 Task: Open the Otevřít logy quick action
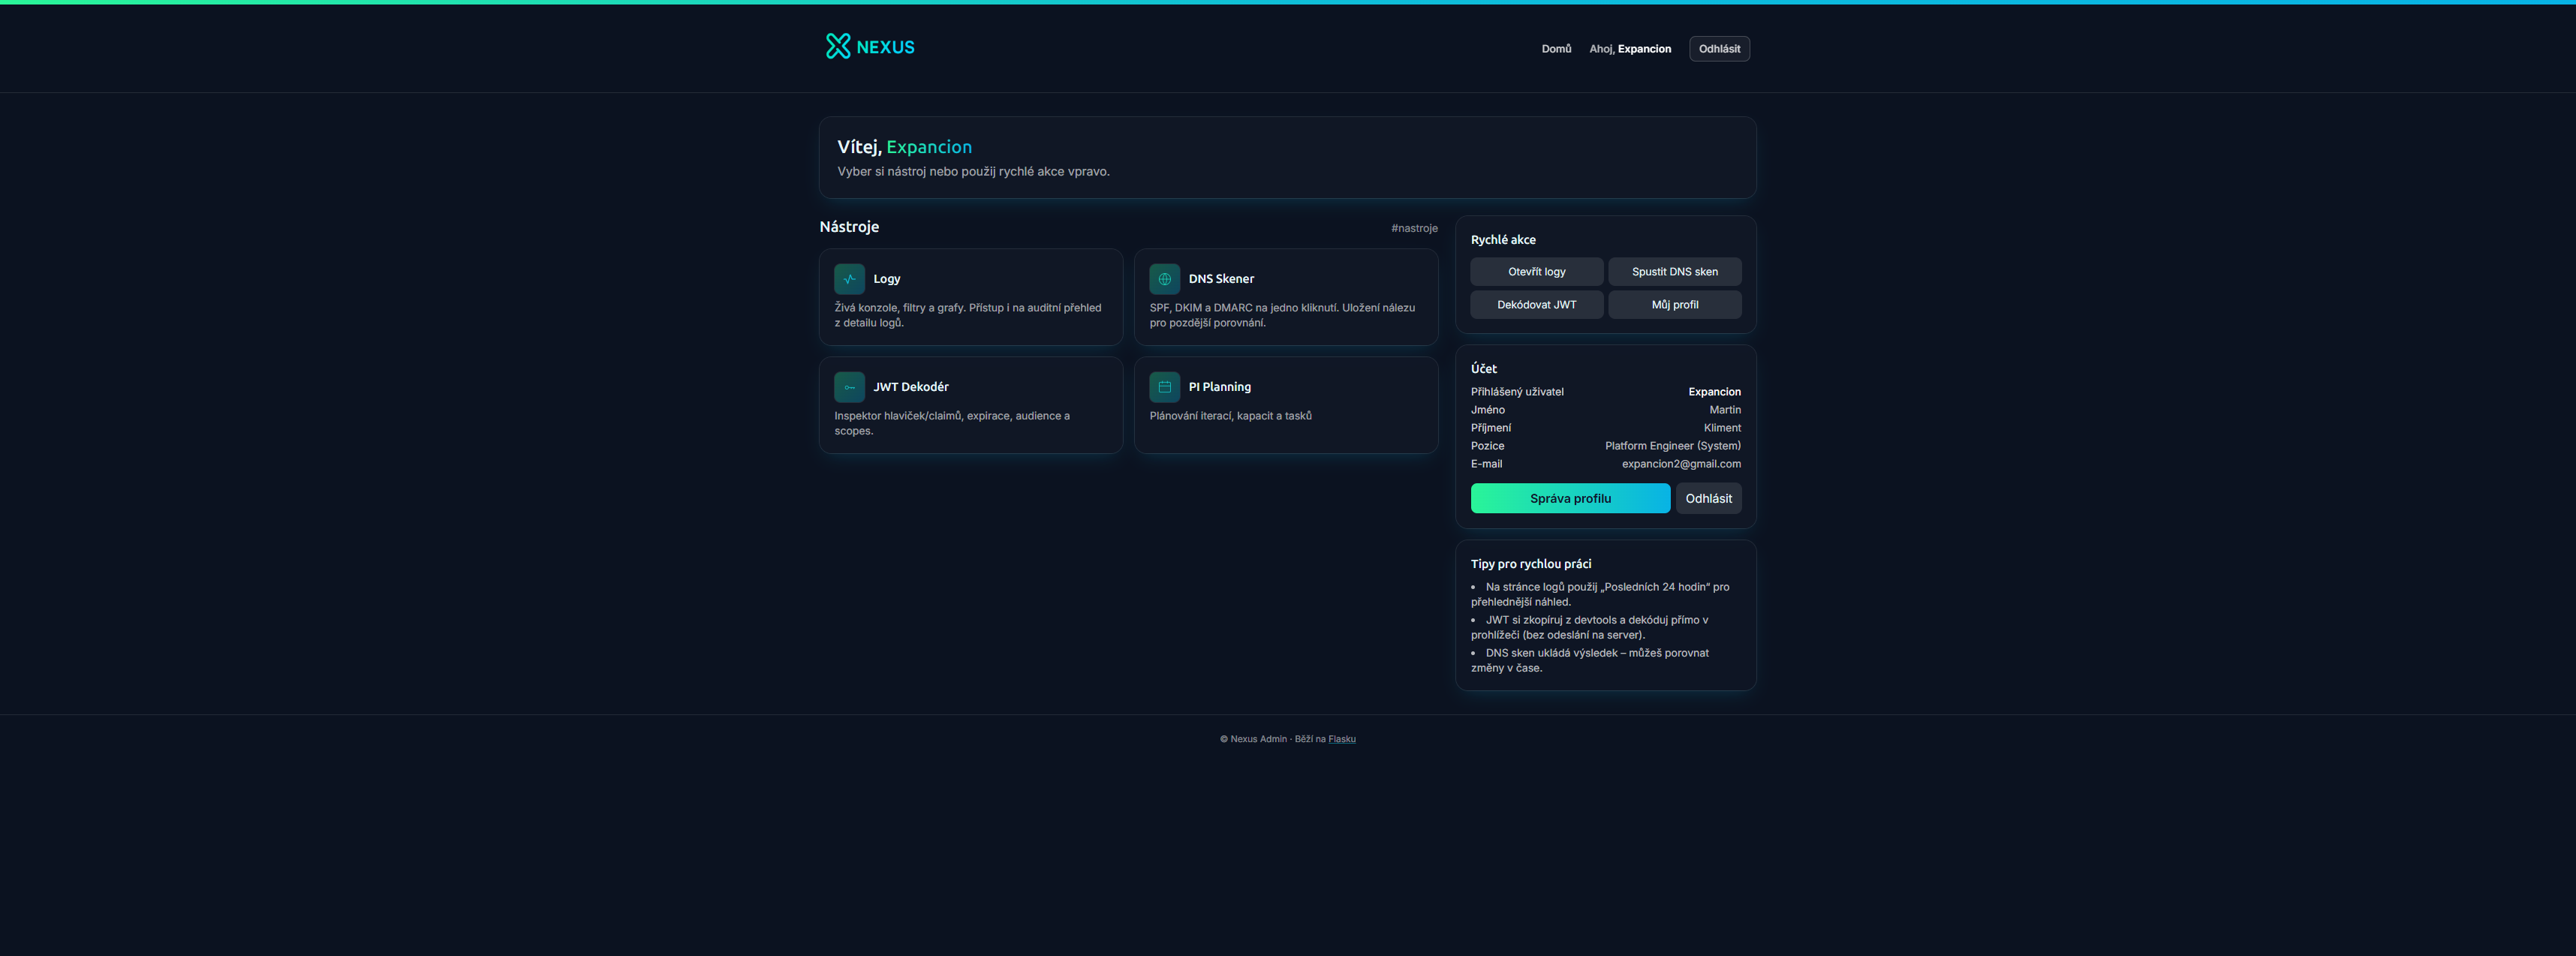tap(1536, 272)
